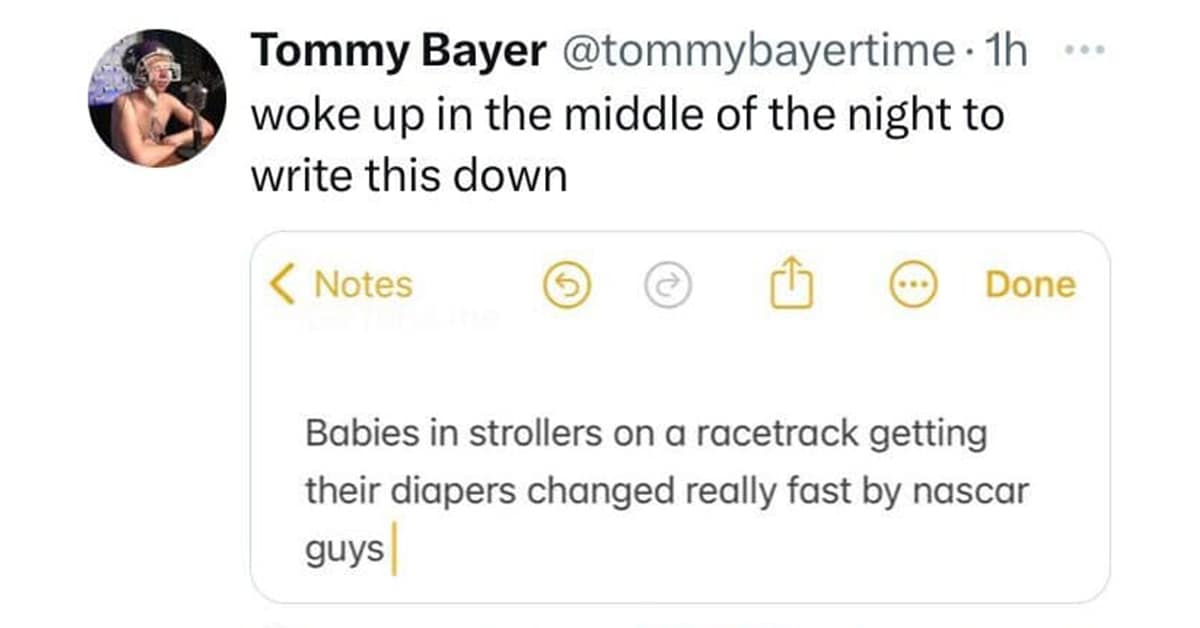Viewport: 1200px width, 628px height.
Task: Tap the undo icon in Notes toolbar
Action: (562, 287)
